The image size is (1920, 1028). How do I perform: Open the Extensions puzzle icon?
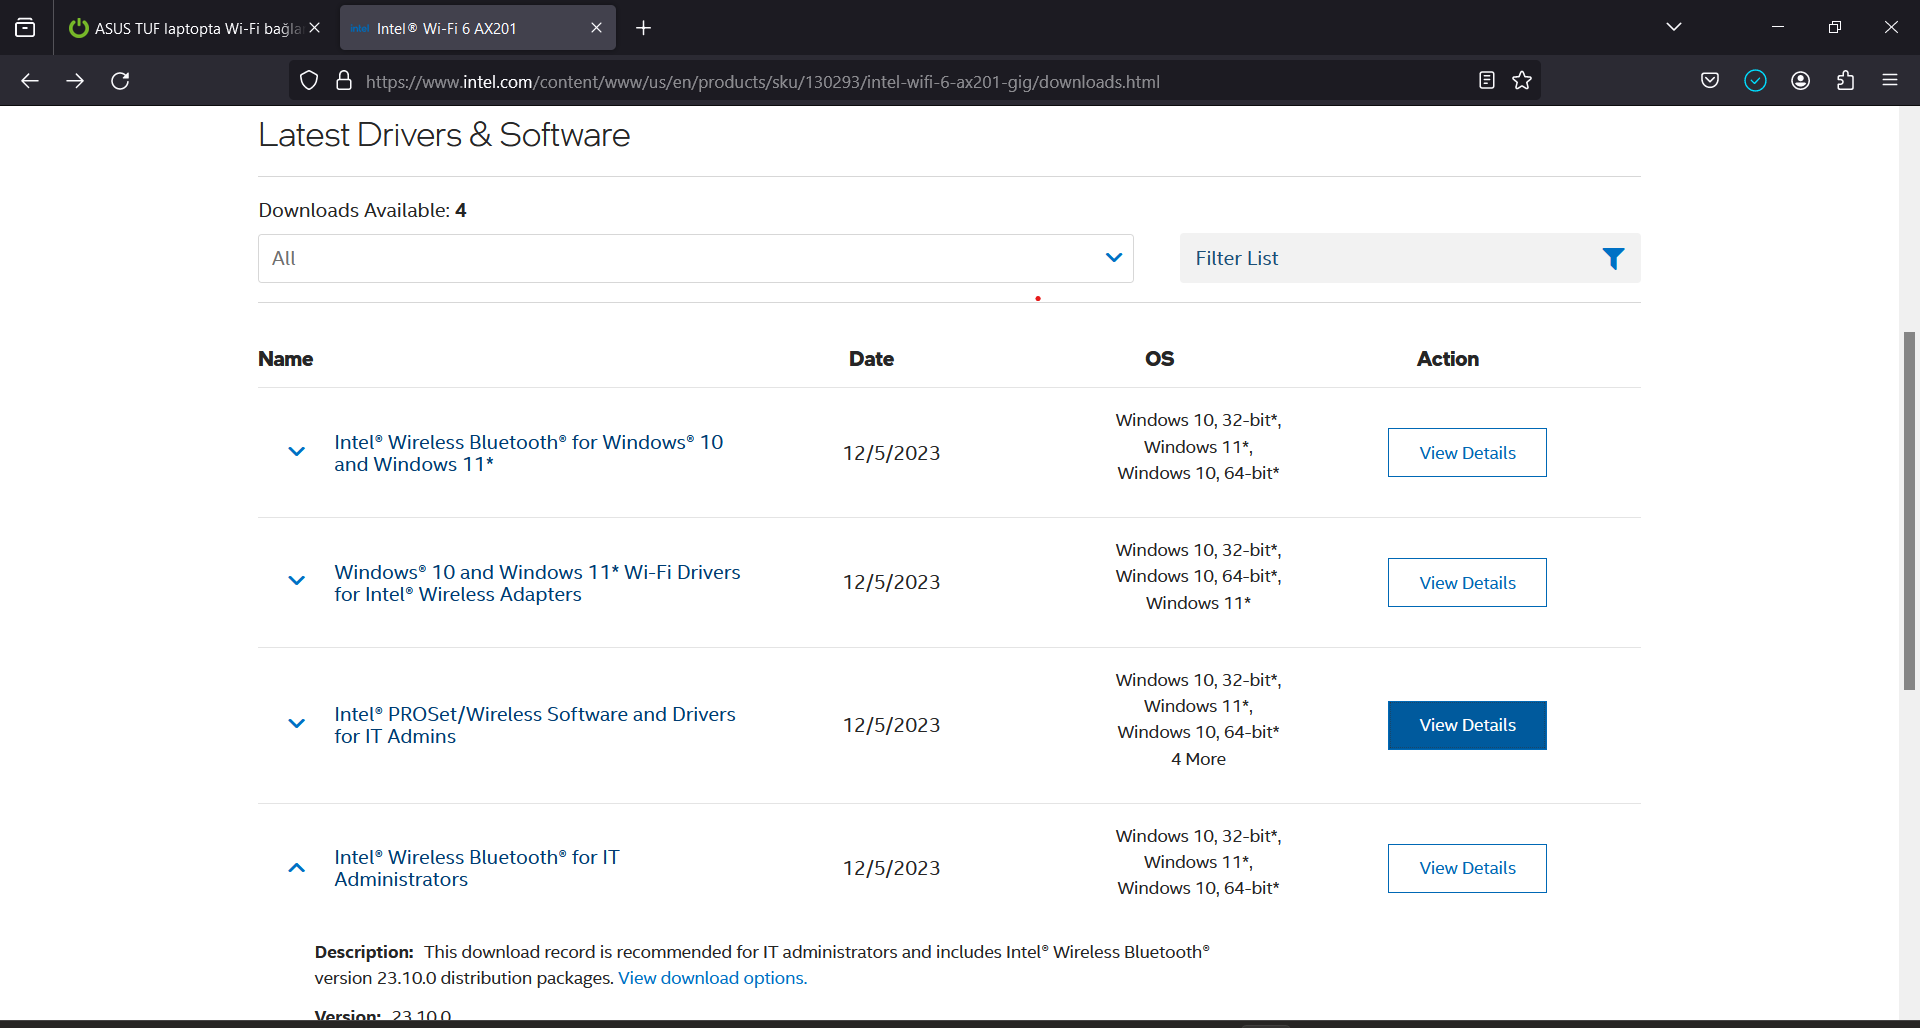(1845, 81)
